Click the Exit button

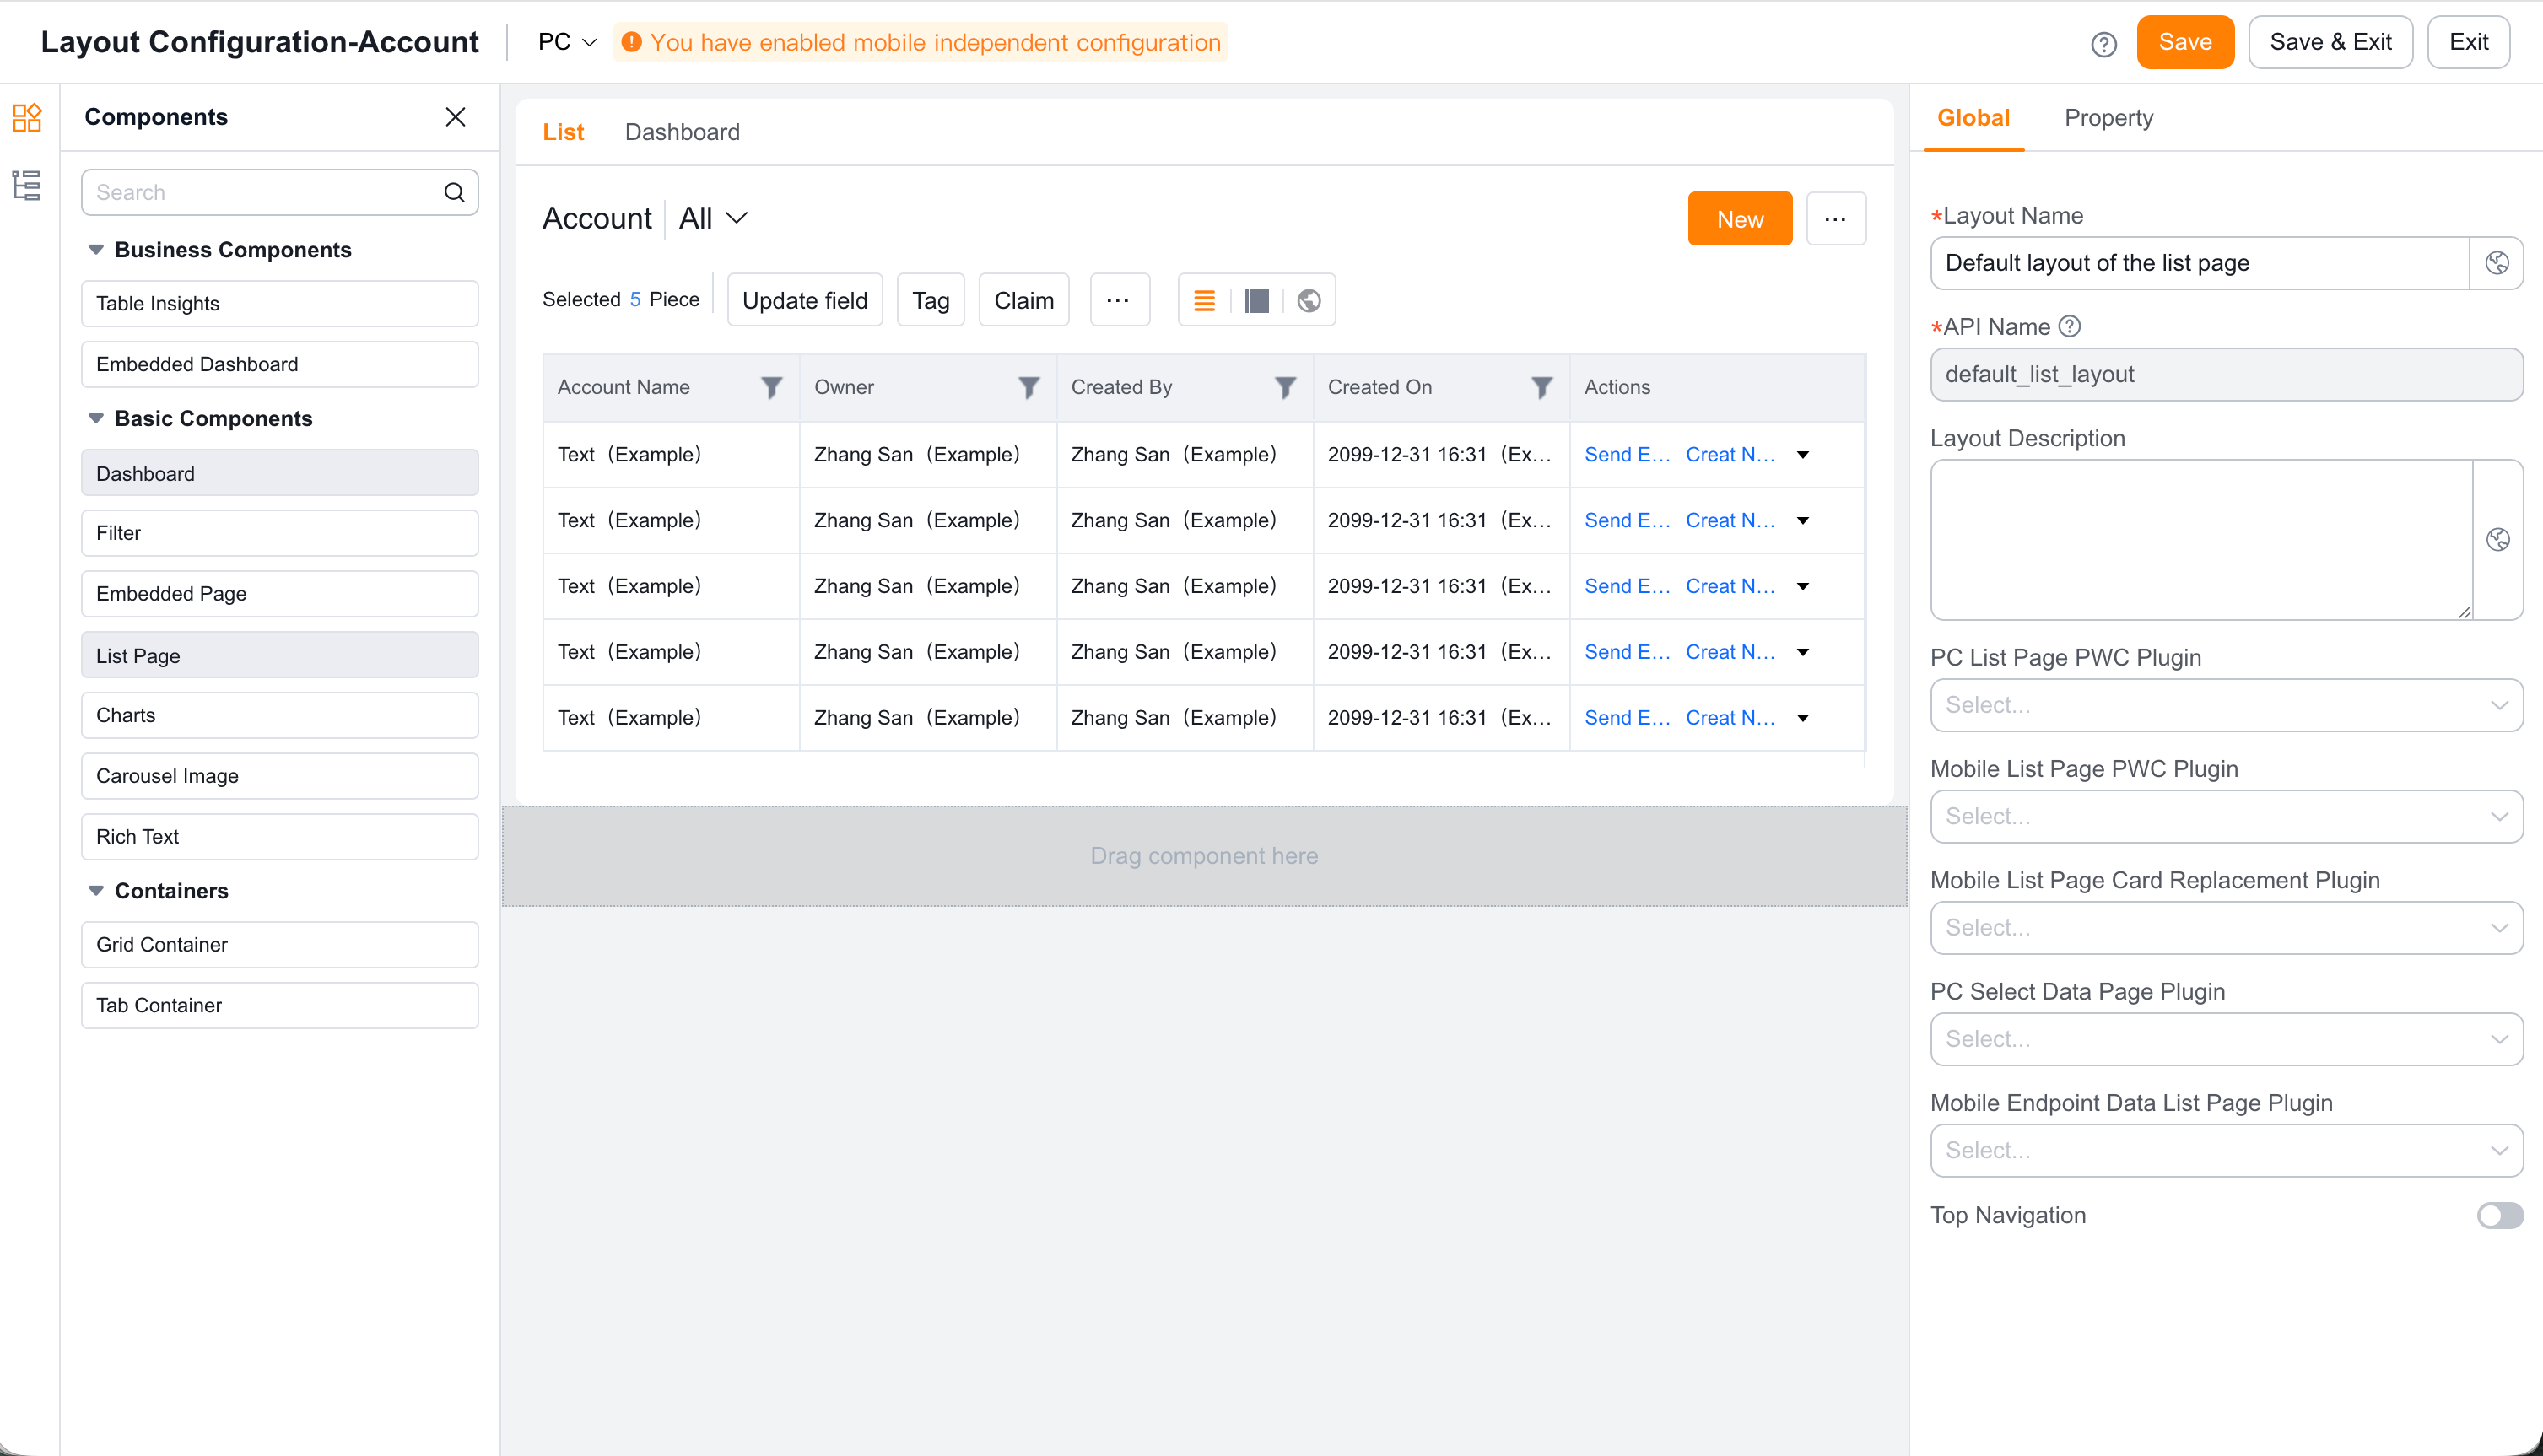[2467, 42]
